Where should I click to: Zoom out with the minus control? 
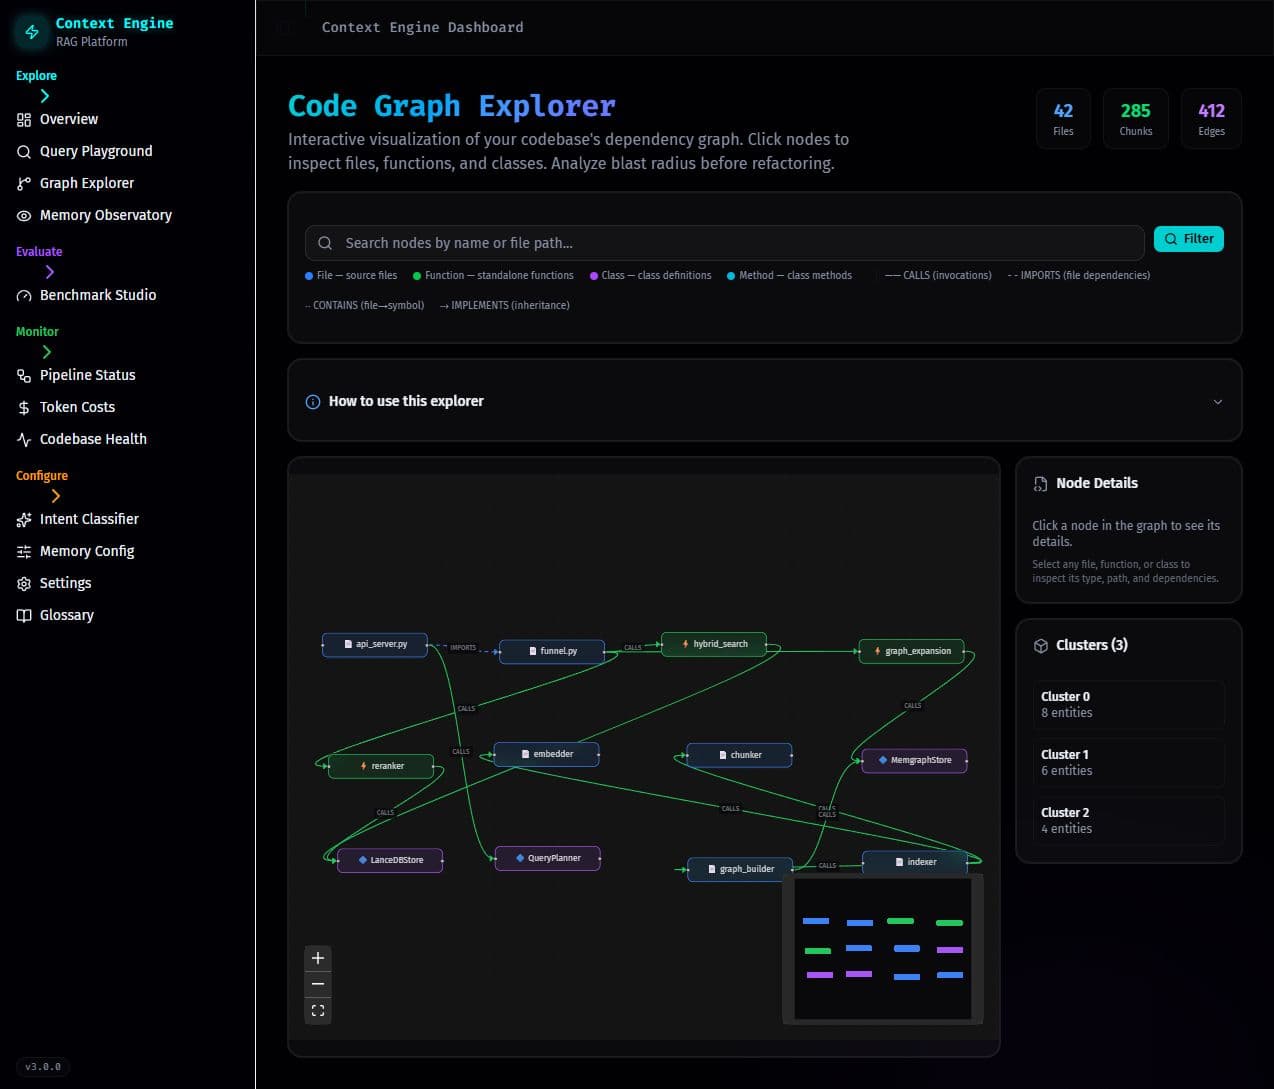[318, 984]
